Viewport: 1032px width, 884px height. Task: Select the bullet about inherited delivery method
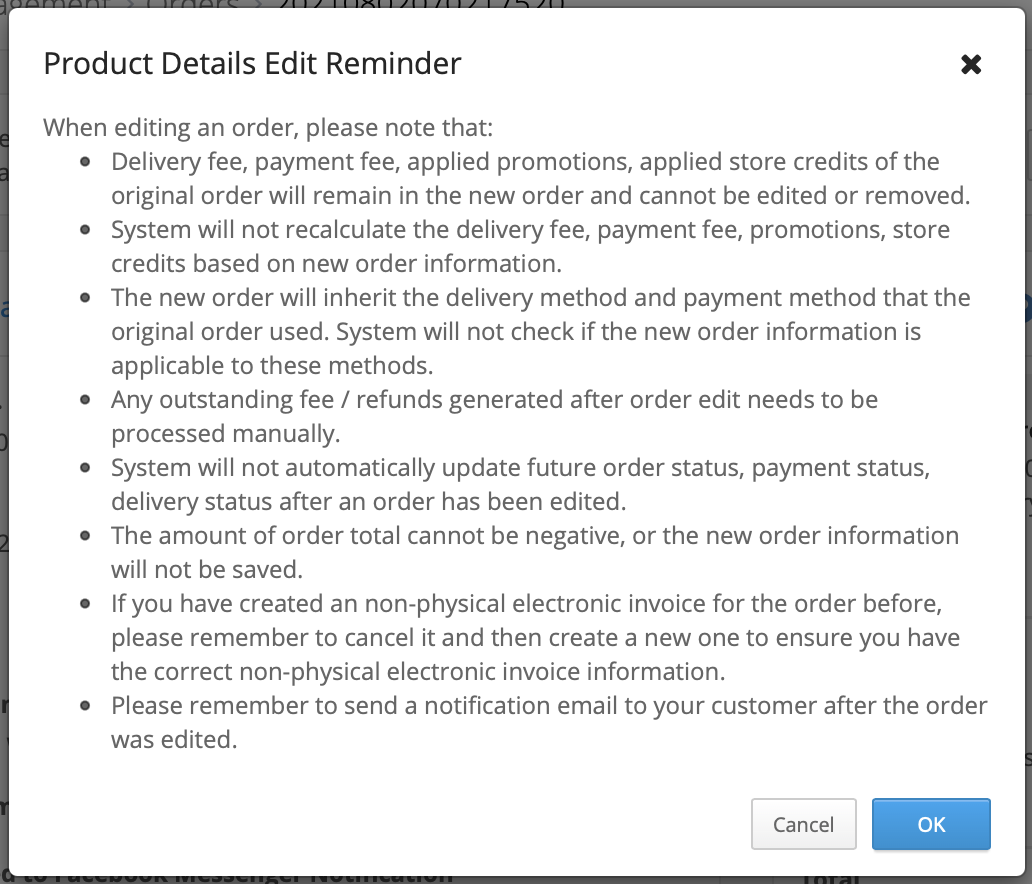point(541,331)
